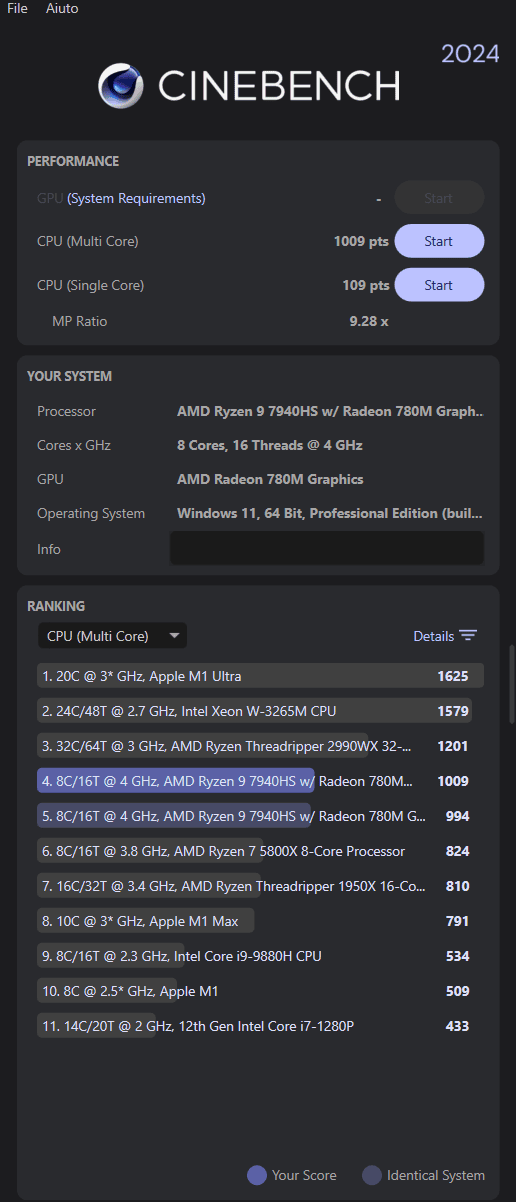Screen dimensions: 516x1202
Task: Click the GPU value AMD Radeon 780M Graphics
Action: coord(270,479)
